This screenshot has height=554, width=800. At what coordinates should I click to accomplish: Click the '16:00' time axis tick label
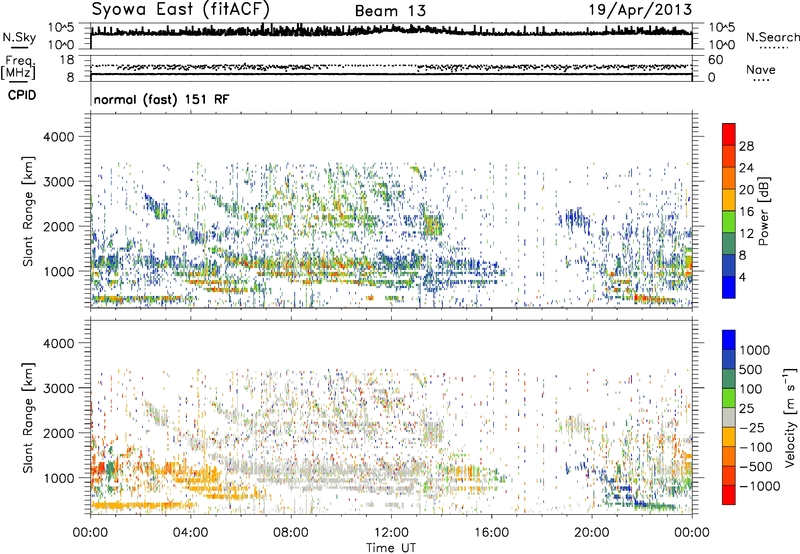click(491, 533)
